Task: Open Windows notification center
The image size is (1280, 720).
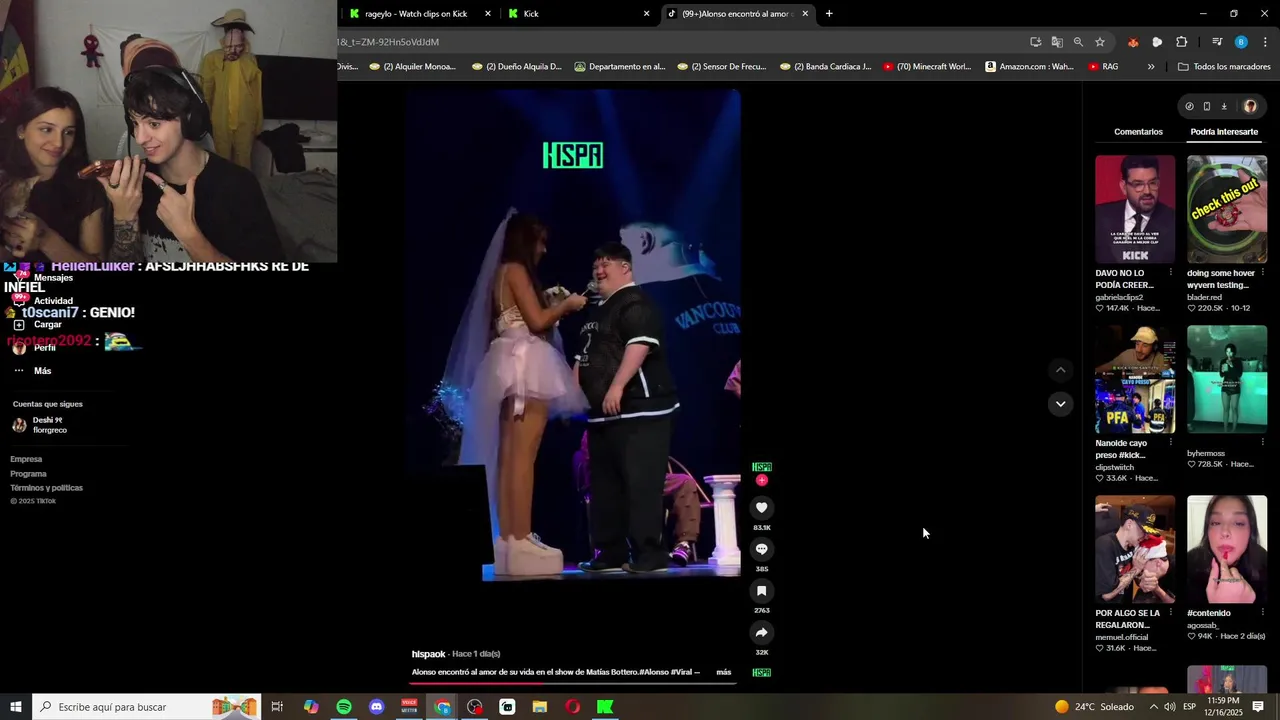Action: click(x=1258, y=707)
